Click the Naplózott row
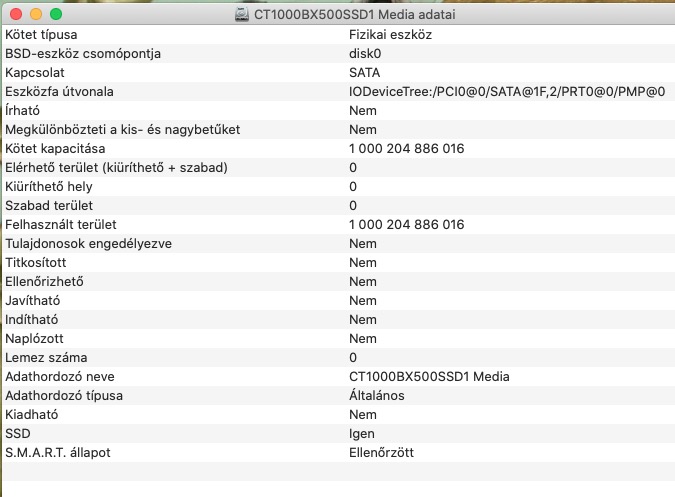 [338, 338]
